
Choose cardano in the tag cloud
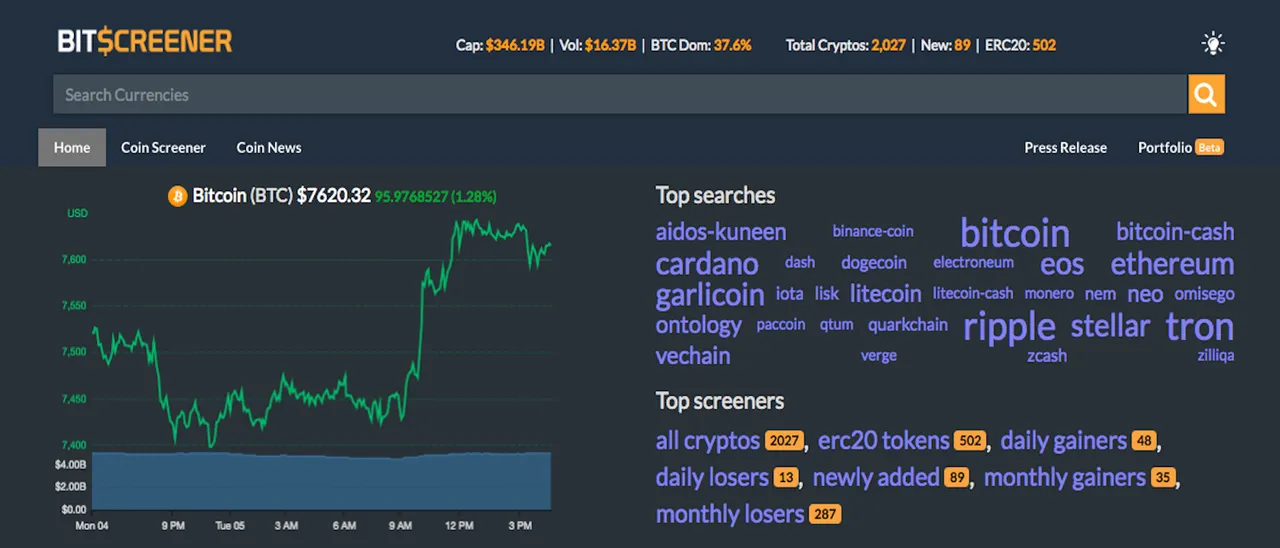tap(707, 264)
